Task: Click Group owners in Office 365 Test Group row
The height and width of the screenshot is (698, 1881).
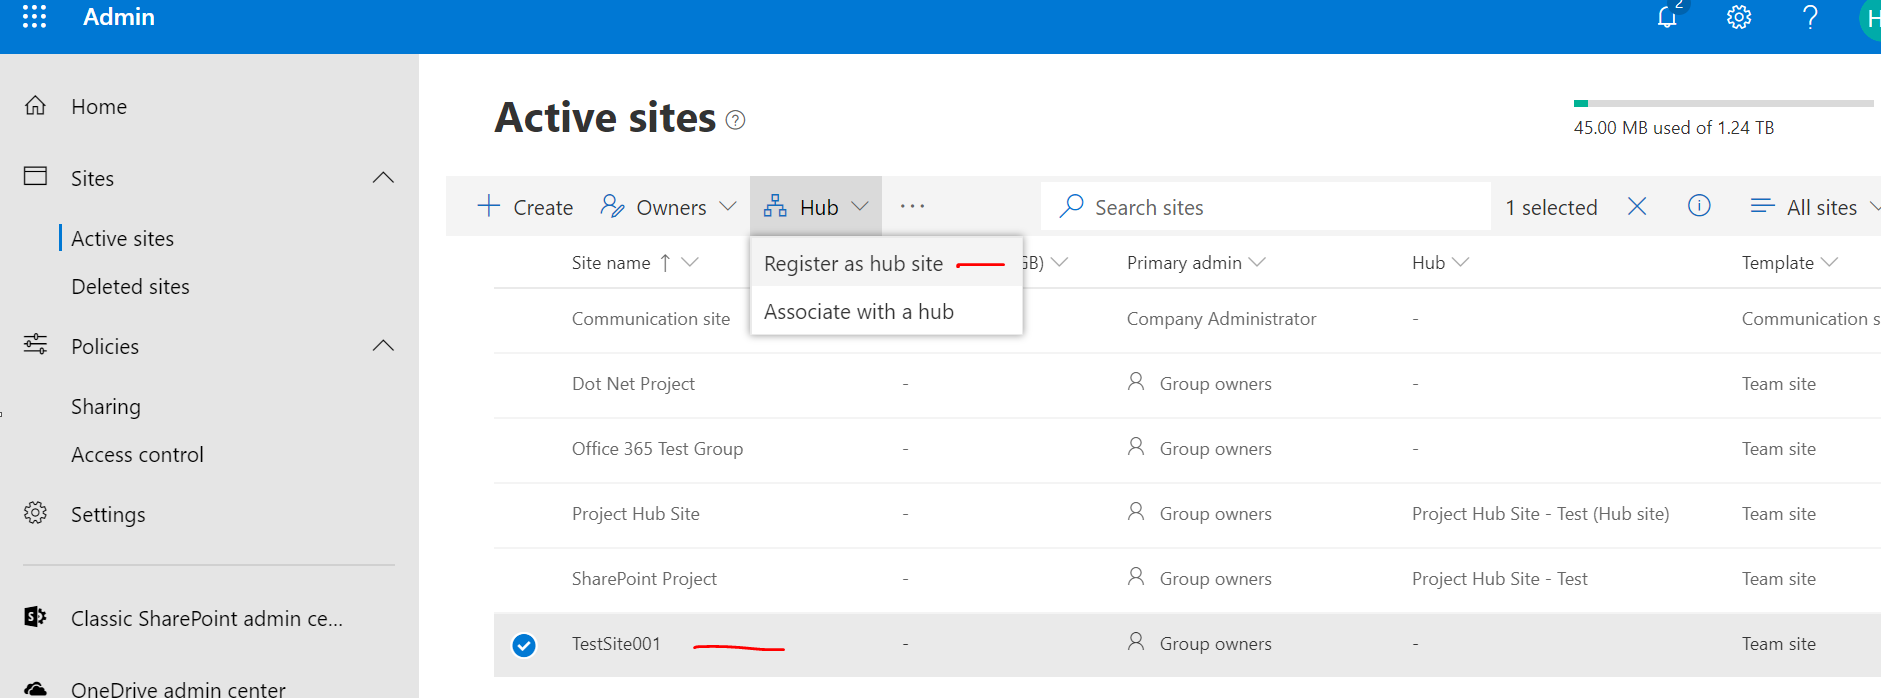Action: pos(1215,449)
